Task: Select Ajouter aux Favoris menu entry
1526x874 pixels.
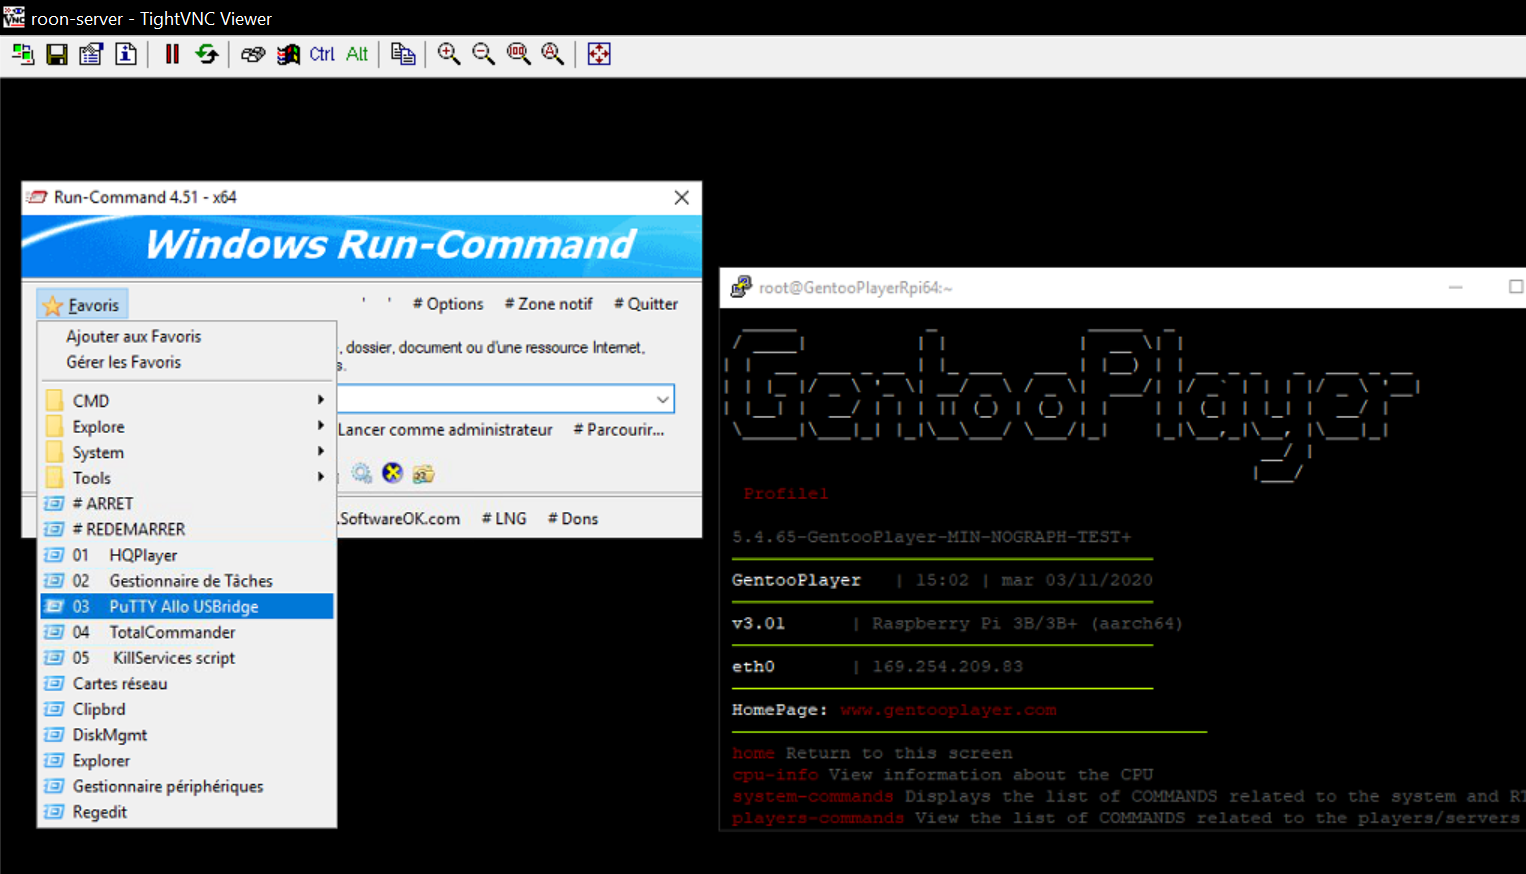Action: click(x=133, y=336)
